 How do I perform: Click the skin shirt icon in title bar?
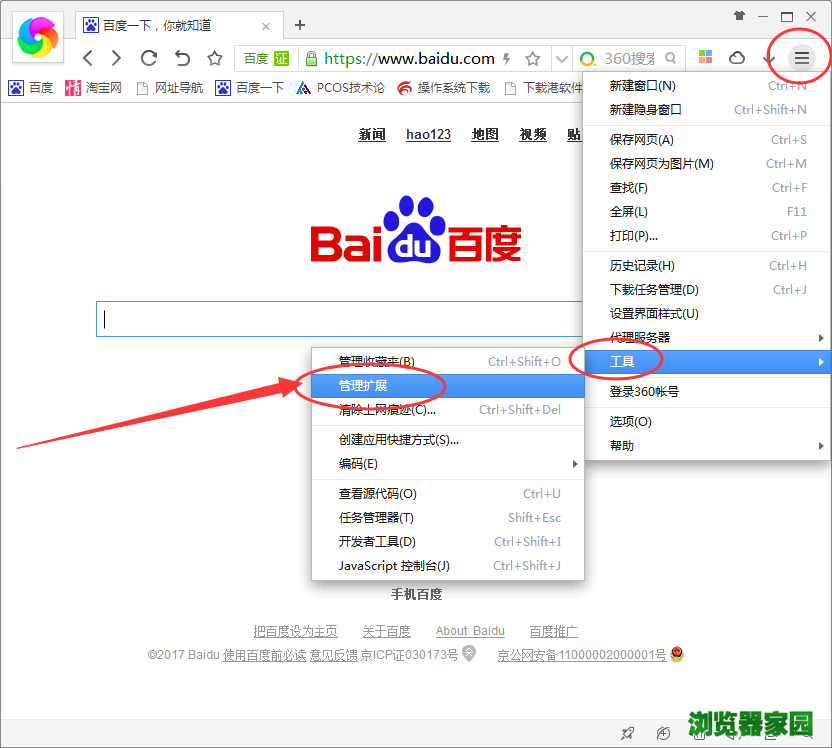click(x=739, y=16)
